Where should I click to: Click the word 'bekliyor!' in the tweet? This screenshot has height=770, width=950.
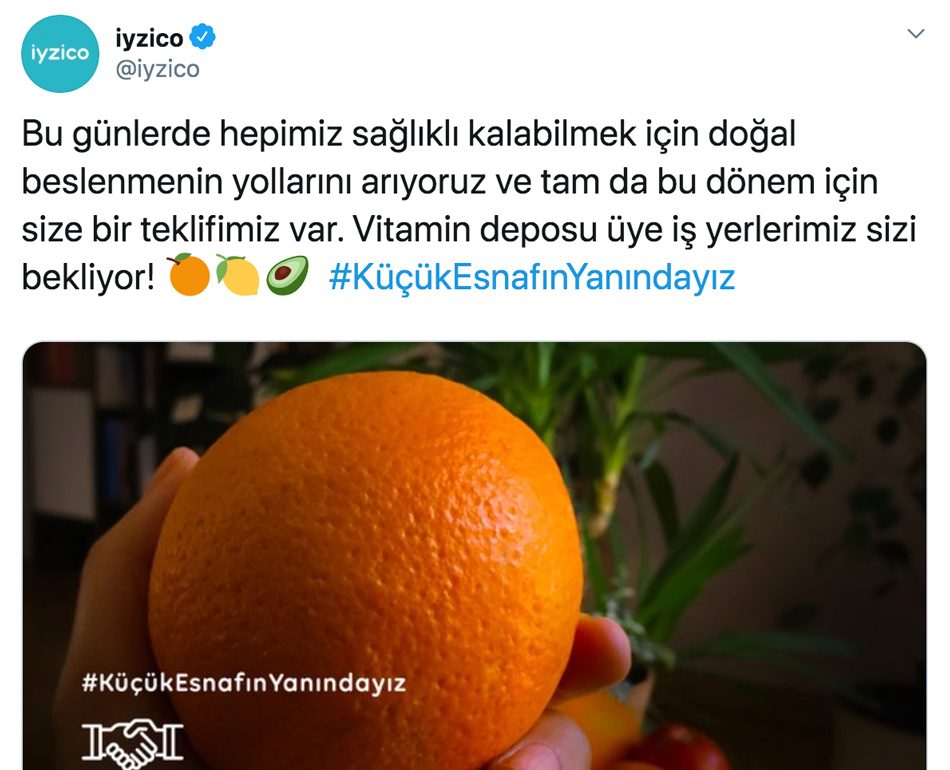pos(89,278)
